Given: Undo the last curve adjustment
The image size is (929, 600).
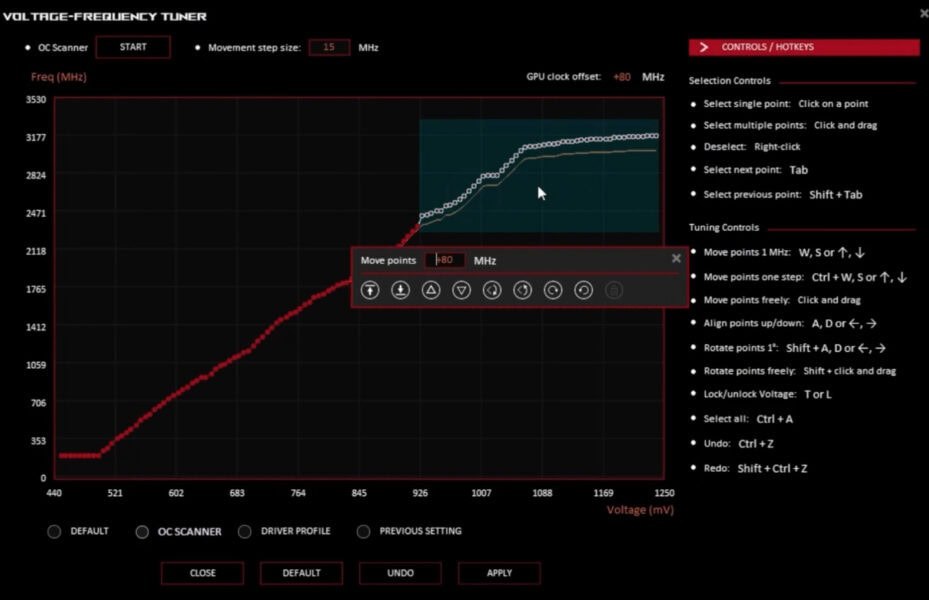Looking at the screenshot, I should [400, 573].
